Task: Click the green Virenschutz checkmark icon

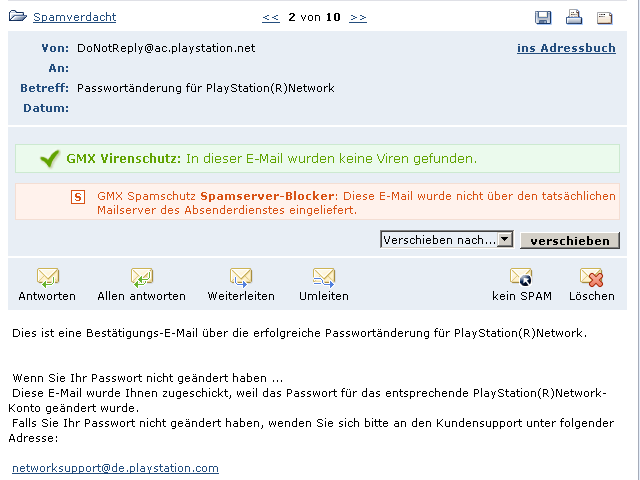Action: 50,158
